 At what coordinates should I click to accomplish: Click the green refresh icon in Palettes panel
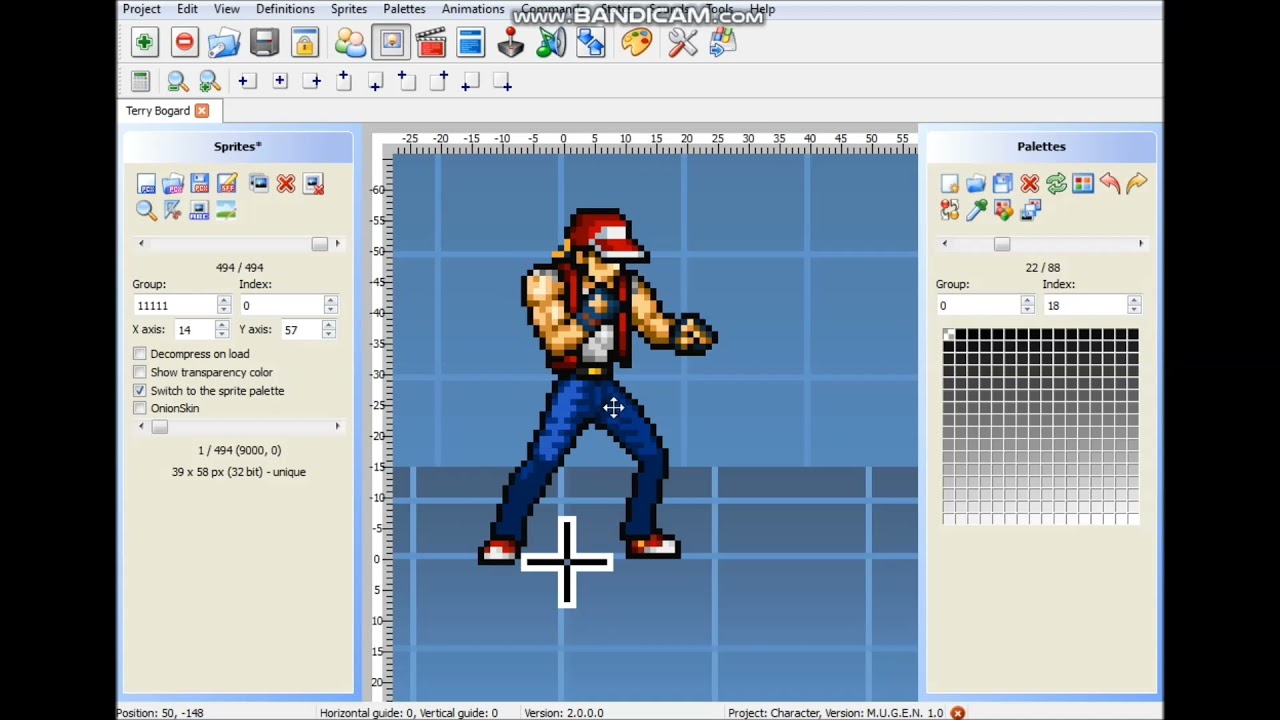[1056, 184]
